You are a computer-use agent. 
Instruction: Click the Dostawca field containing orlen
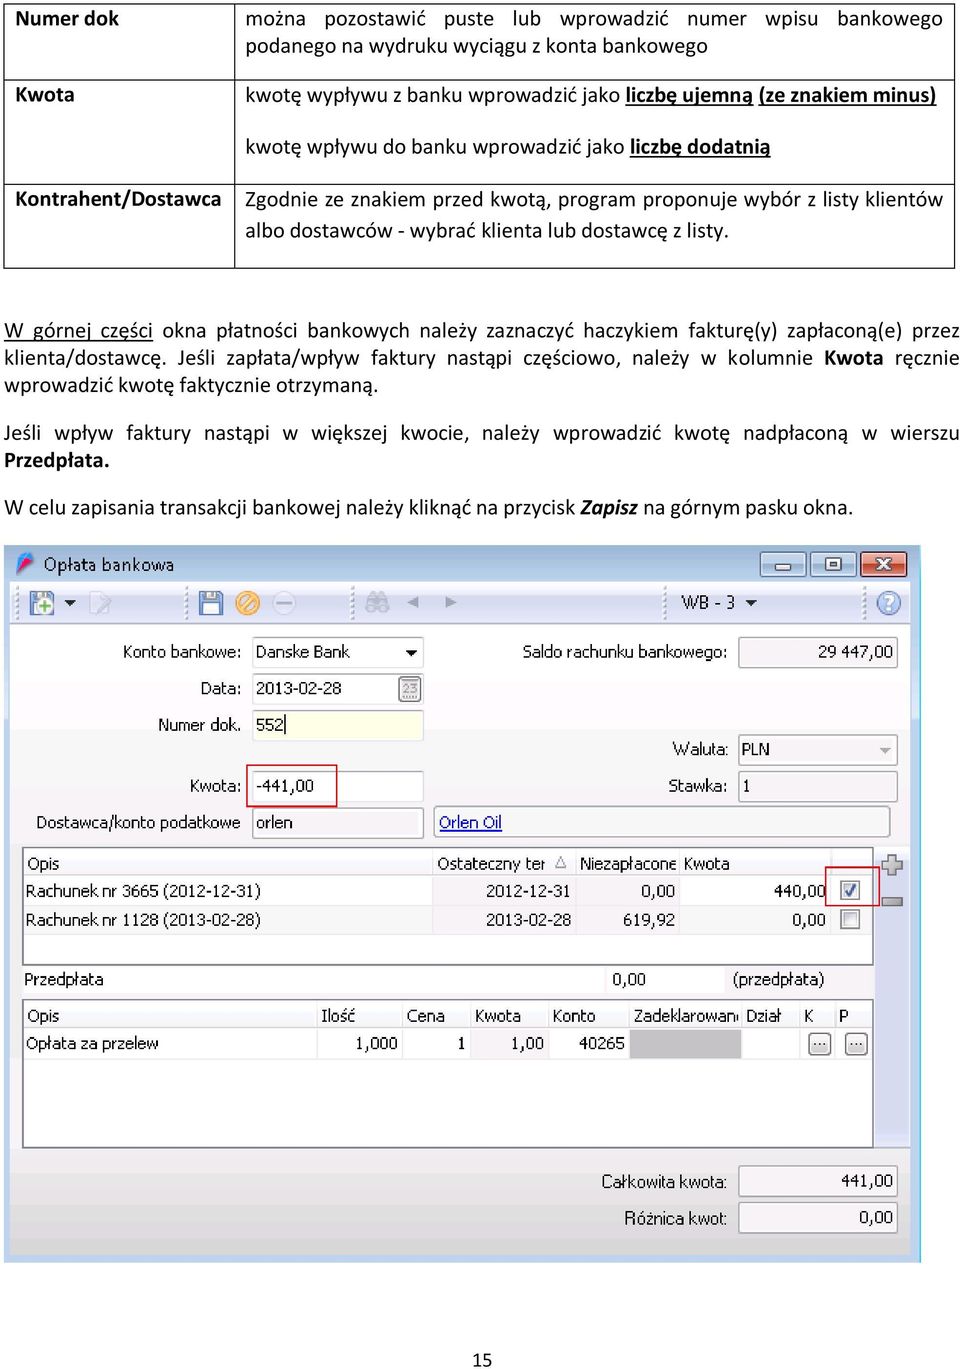(x=338, y=823)
